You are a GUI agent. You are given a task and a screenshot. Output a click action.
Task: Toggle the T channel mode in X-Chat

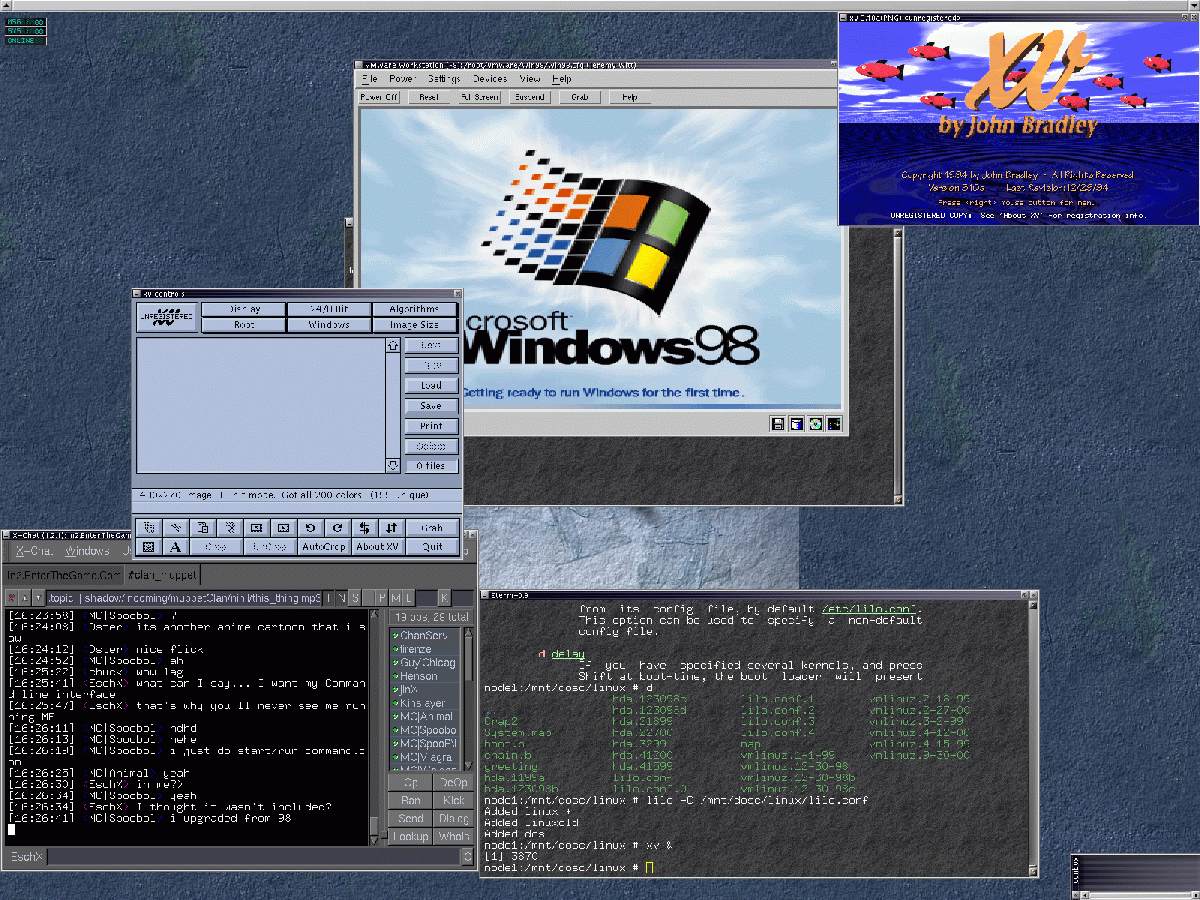click(329, 597)
